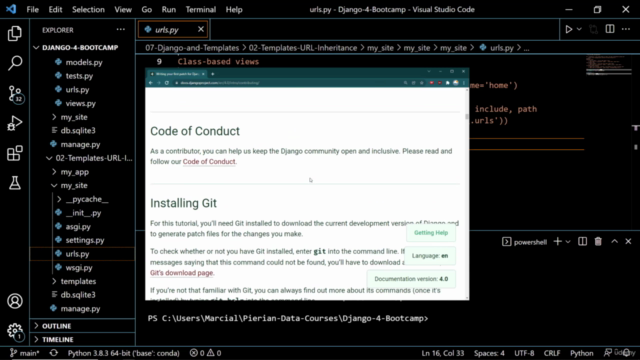Follow the Code of Conduct link in browser
The height and width of the screenshot is (360, 640).
pos(209,162)
